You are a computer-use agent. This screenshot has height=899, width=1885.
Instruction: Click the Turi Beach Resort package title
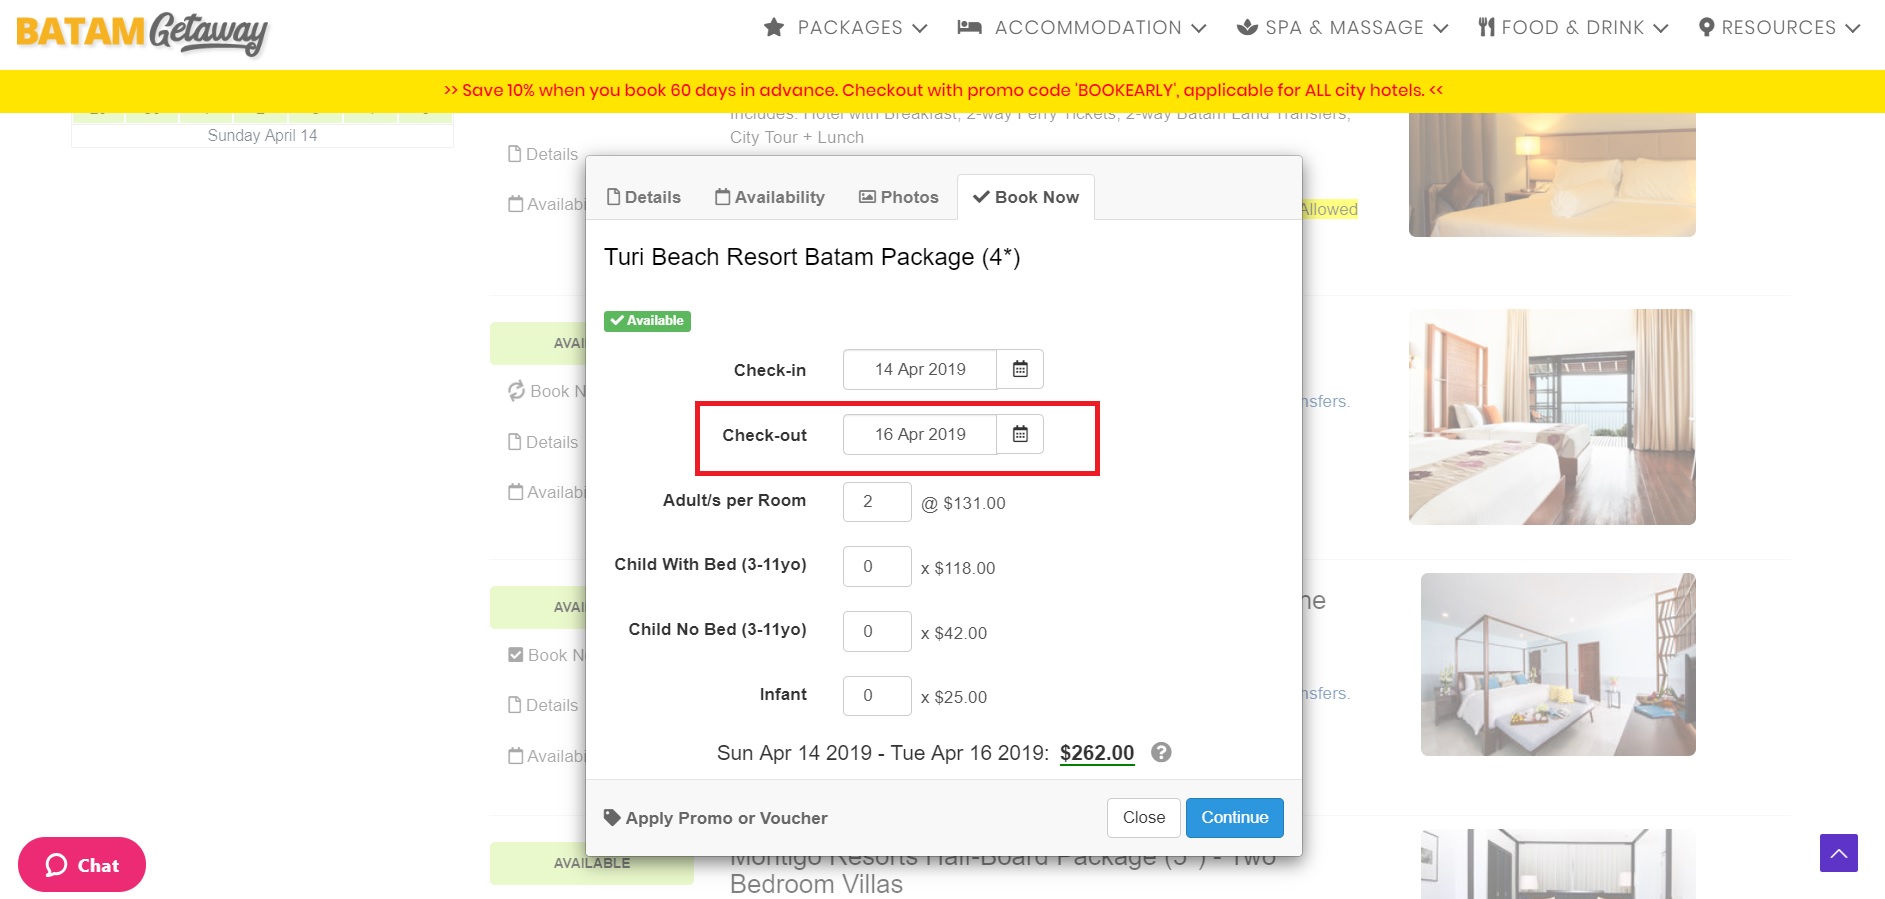pyautogui.click(x=812, y=257)
